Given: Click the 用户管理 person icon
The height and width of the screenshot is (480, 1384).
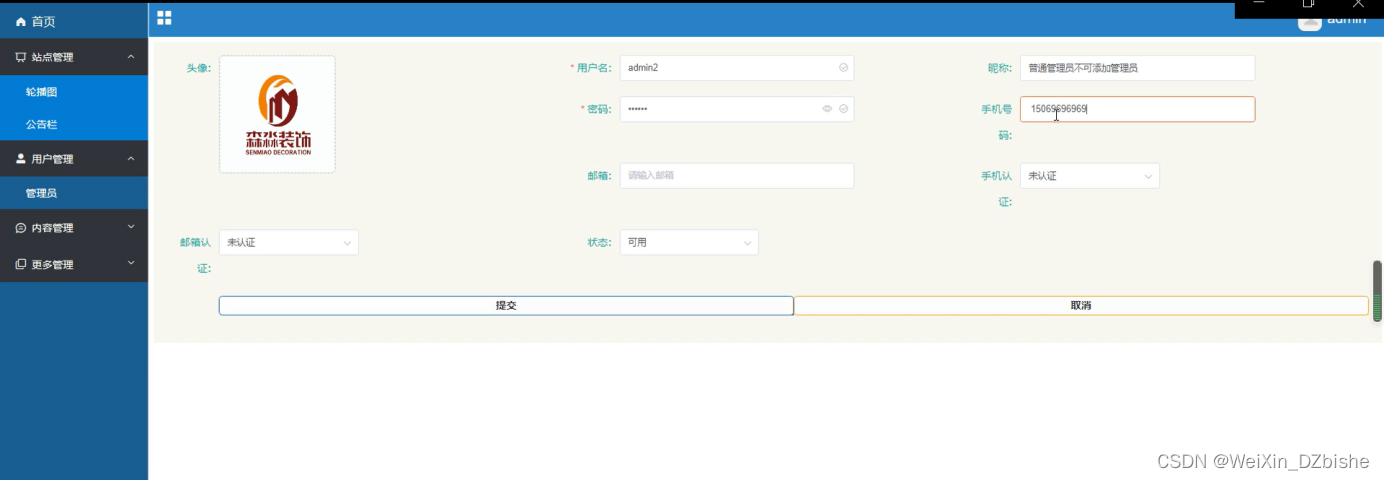Looking at the screenshot, I should pyautogui.click(x=21, y=158).
